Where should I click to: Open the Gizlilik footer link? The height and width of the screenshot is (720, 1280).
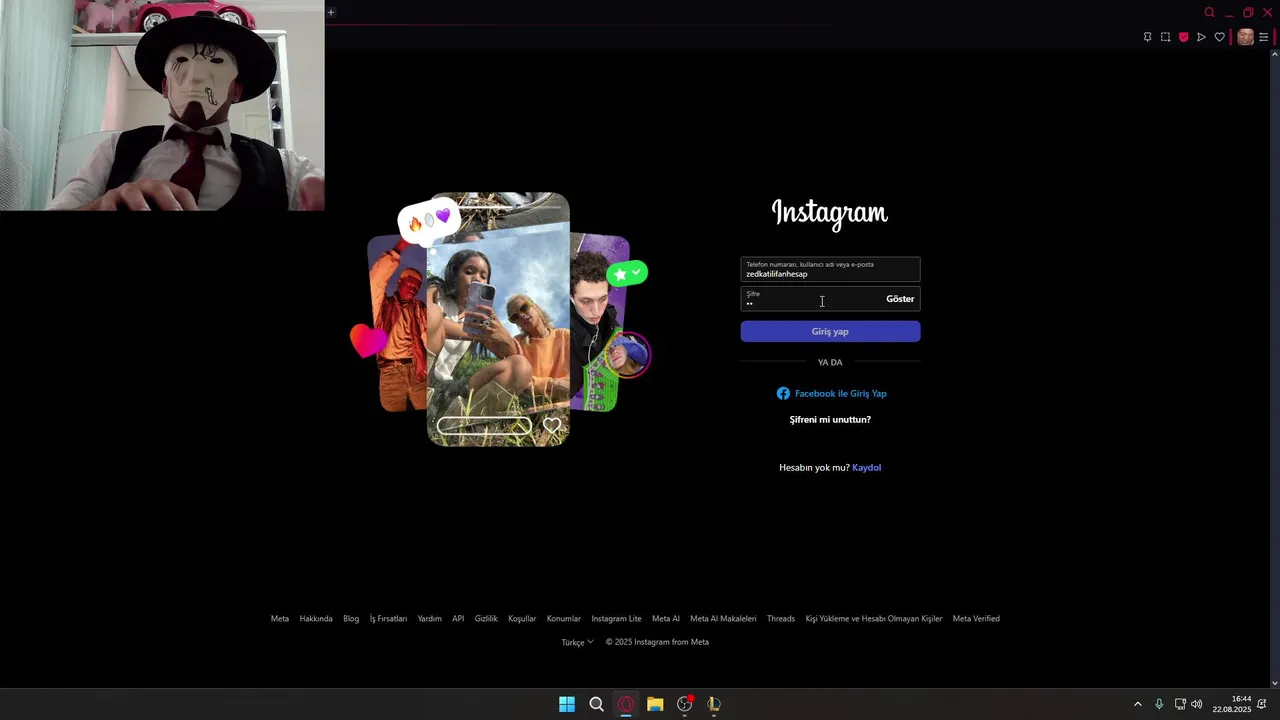[x=486, y=618]
